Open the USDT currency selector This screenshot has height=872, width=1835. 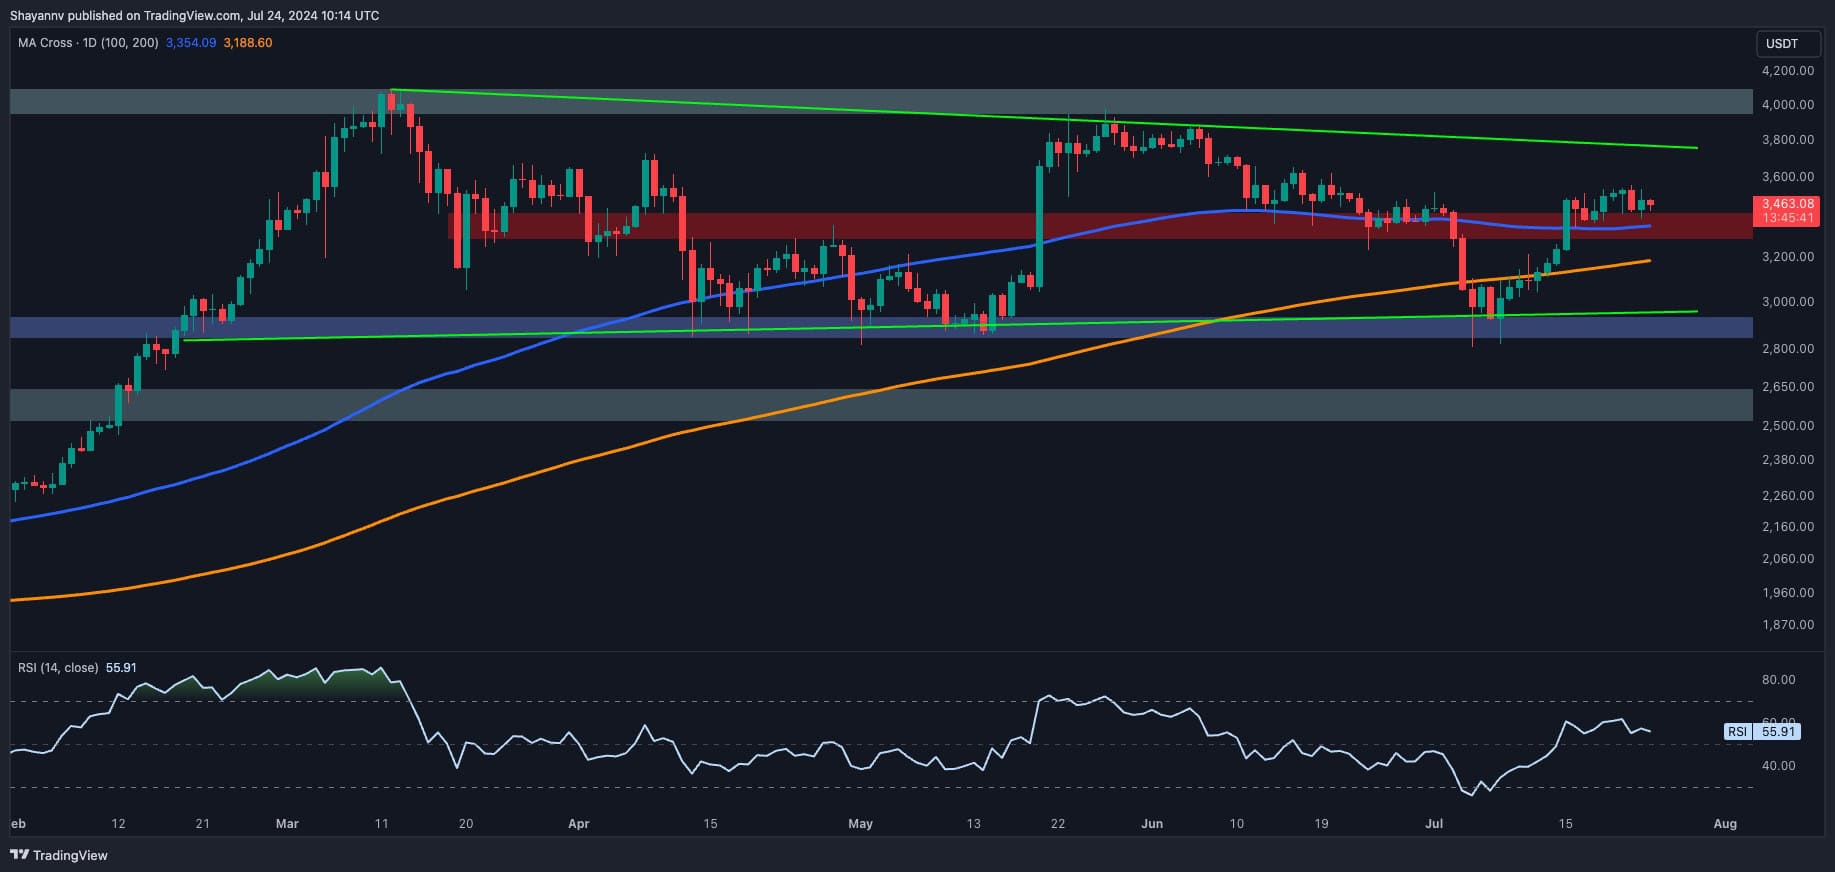point(1781,44)
